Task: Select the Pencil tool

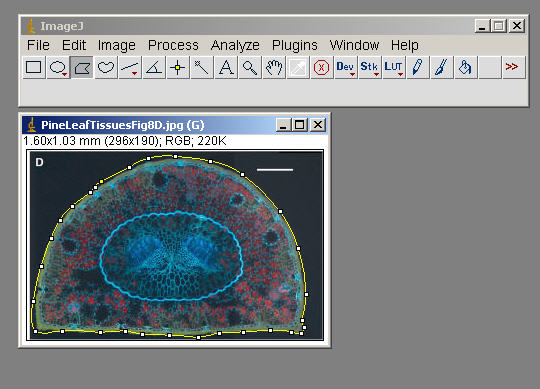Action: pyautogui.click(x=418, y=67)
